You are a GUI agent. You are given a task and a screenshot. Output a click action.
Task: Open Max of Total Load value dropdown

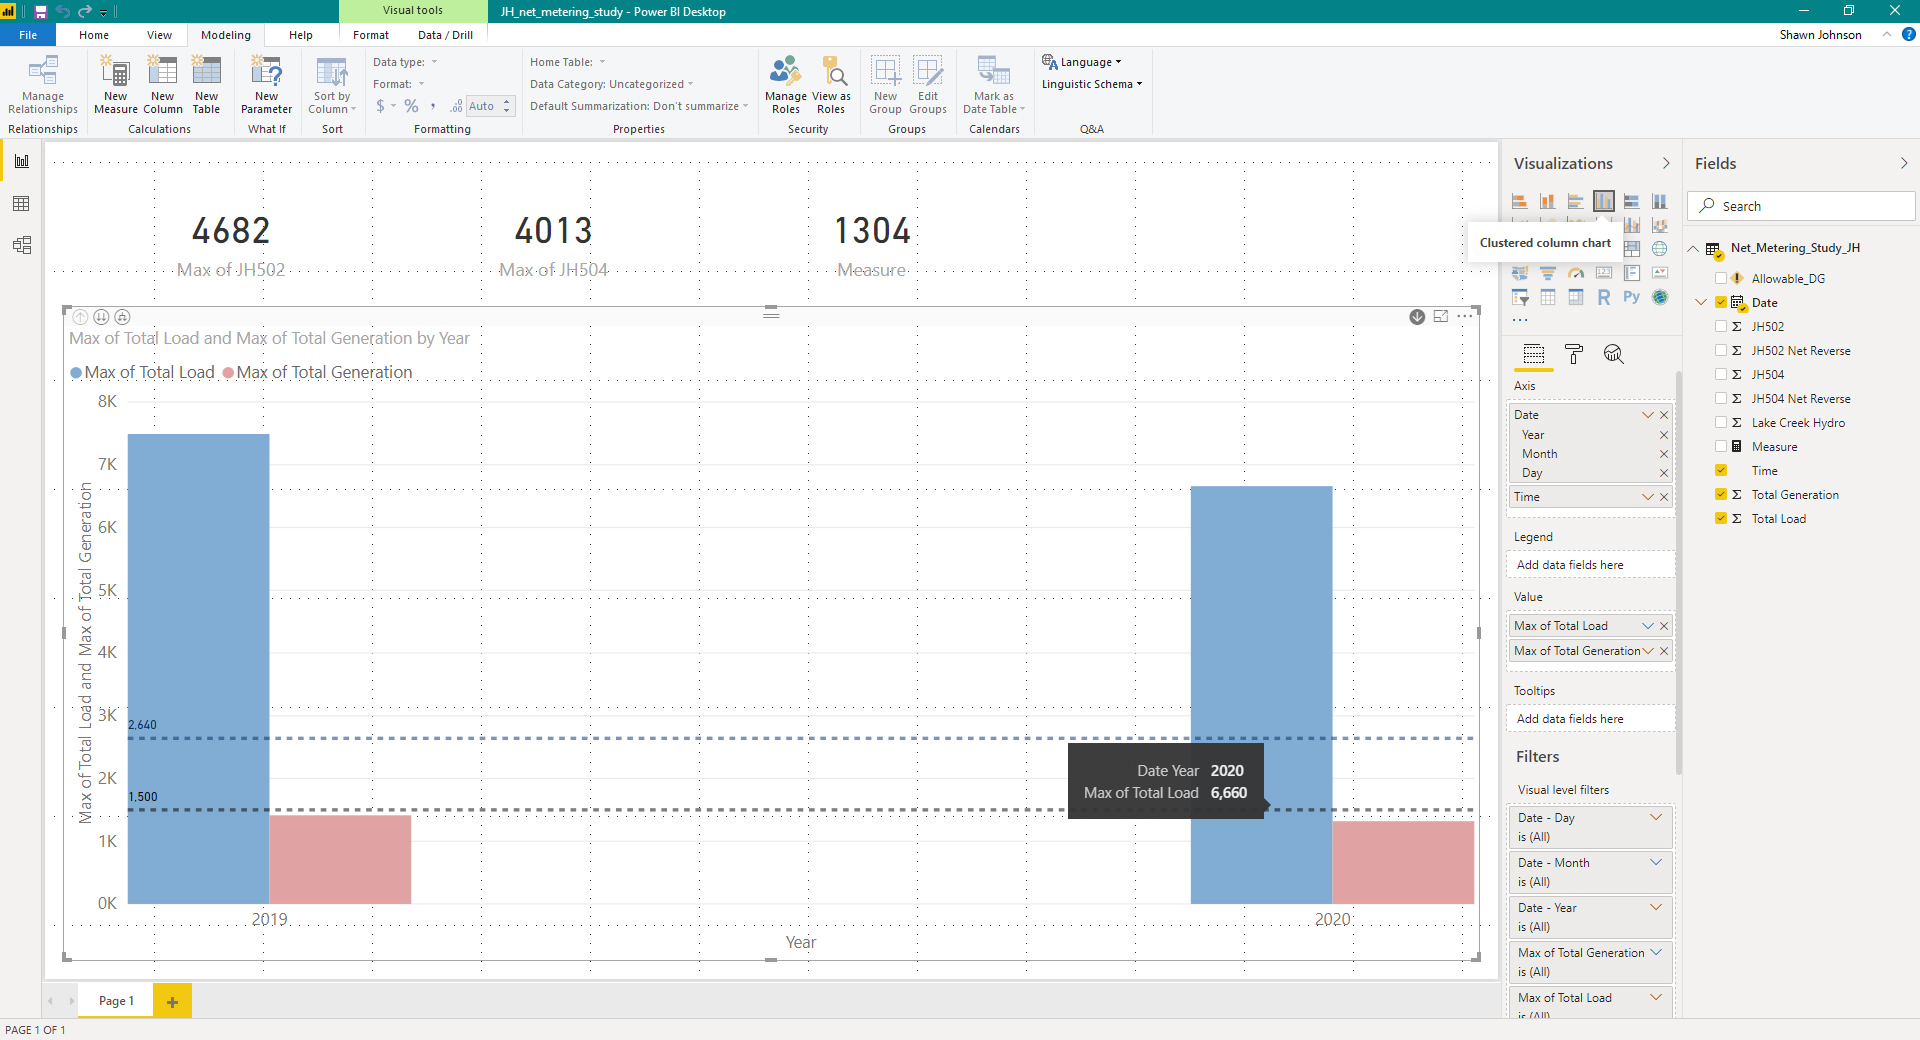[1648, 626]
